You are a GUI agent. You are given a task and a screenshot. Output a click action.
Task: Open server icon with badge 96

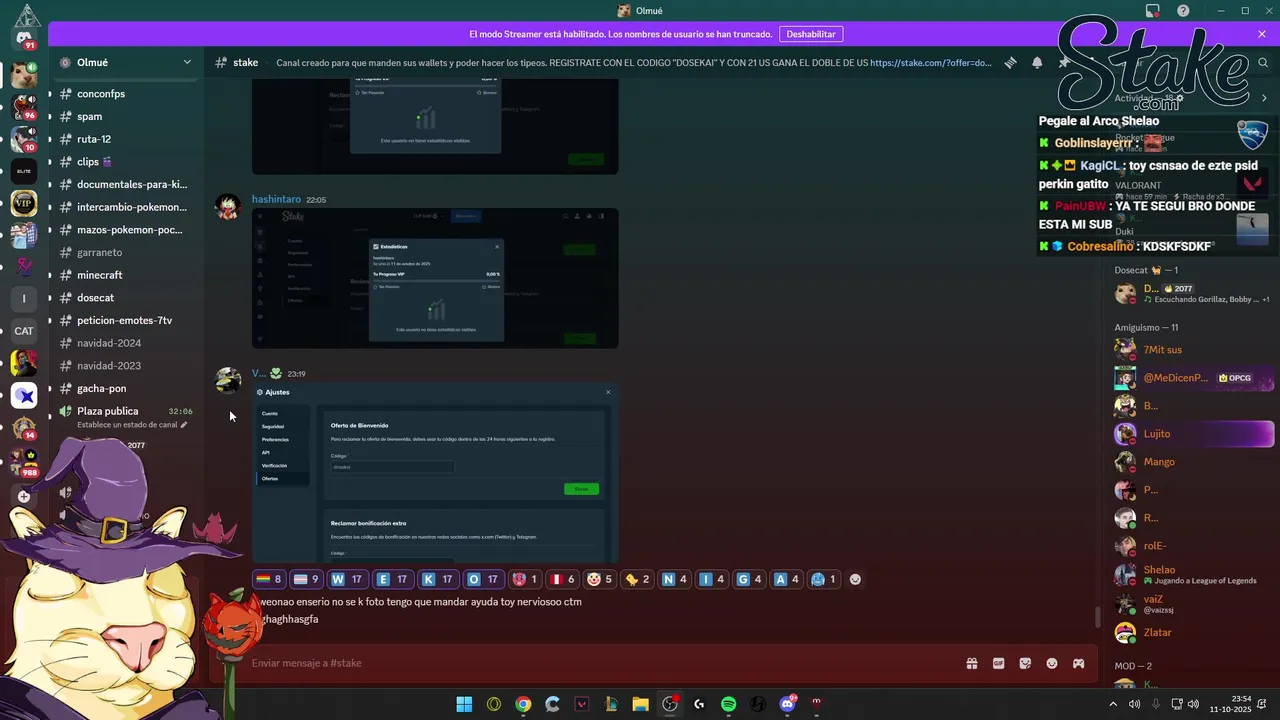(x=24, y=108)
